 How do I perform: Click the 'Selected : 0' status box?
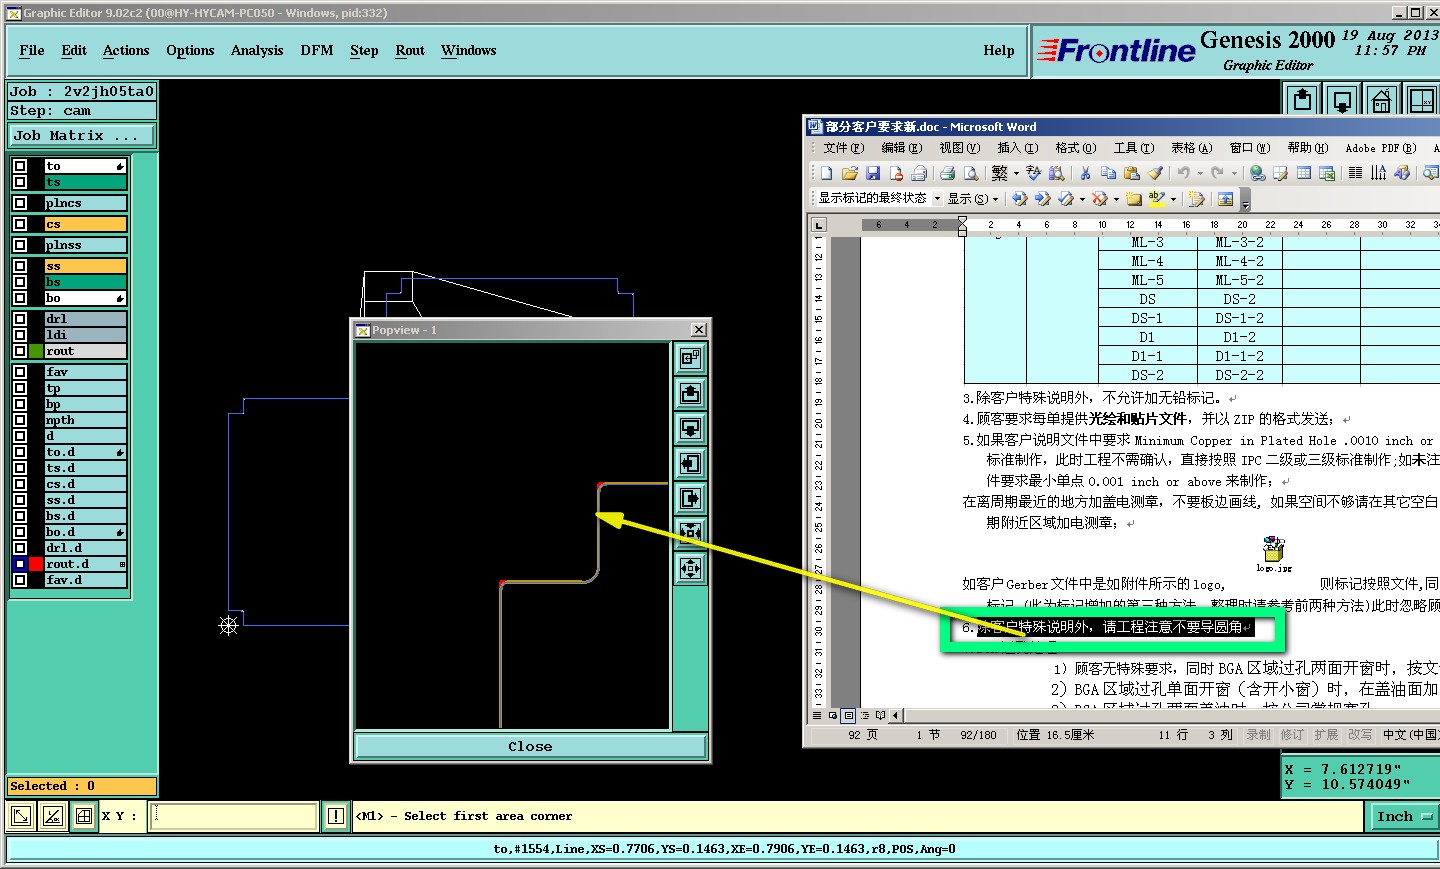point(82,786)
